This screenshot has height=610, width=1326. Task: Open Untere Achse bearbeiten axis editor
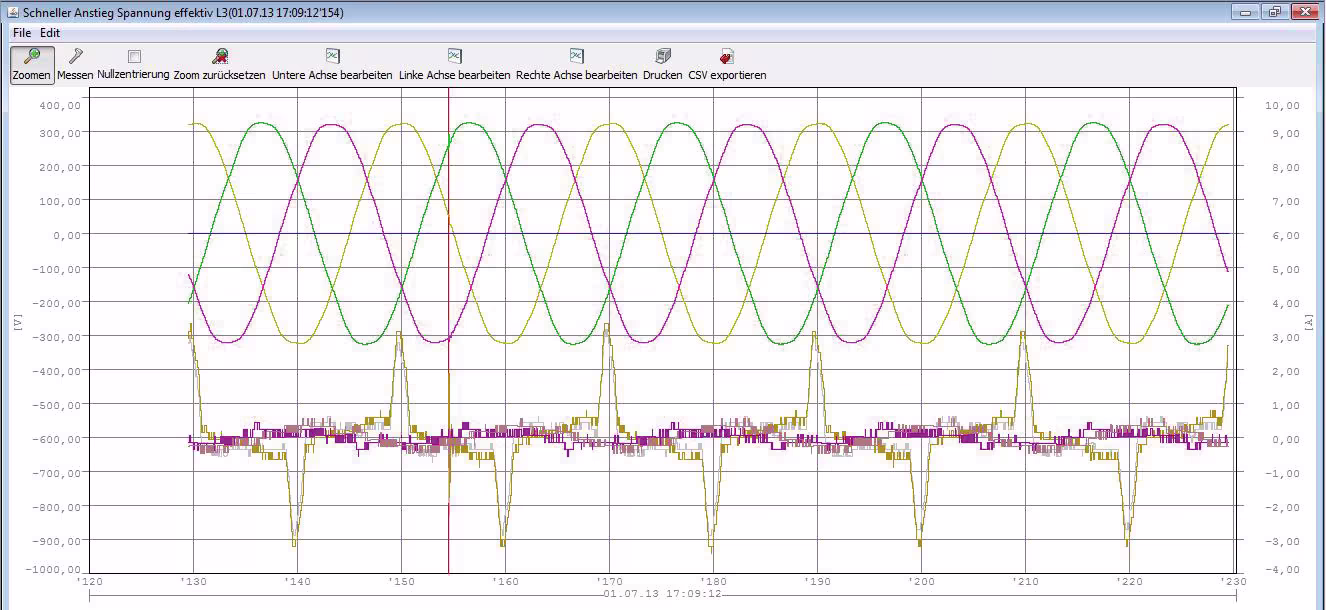tap(332, 57)
